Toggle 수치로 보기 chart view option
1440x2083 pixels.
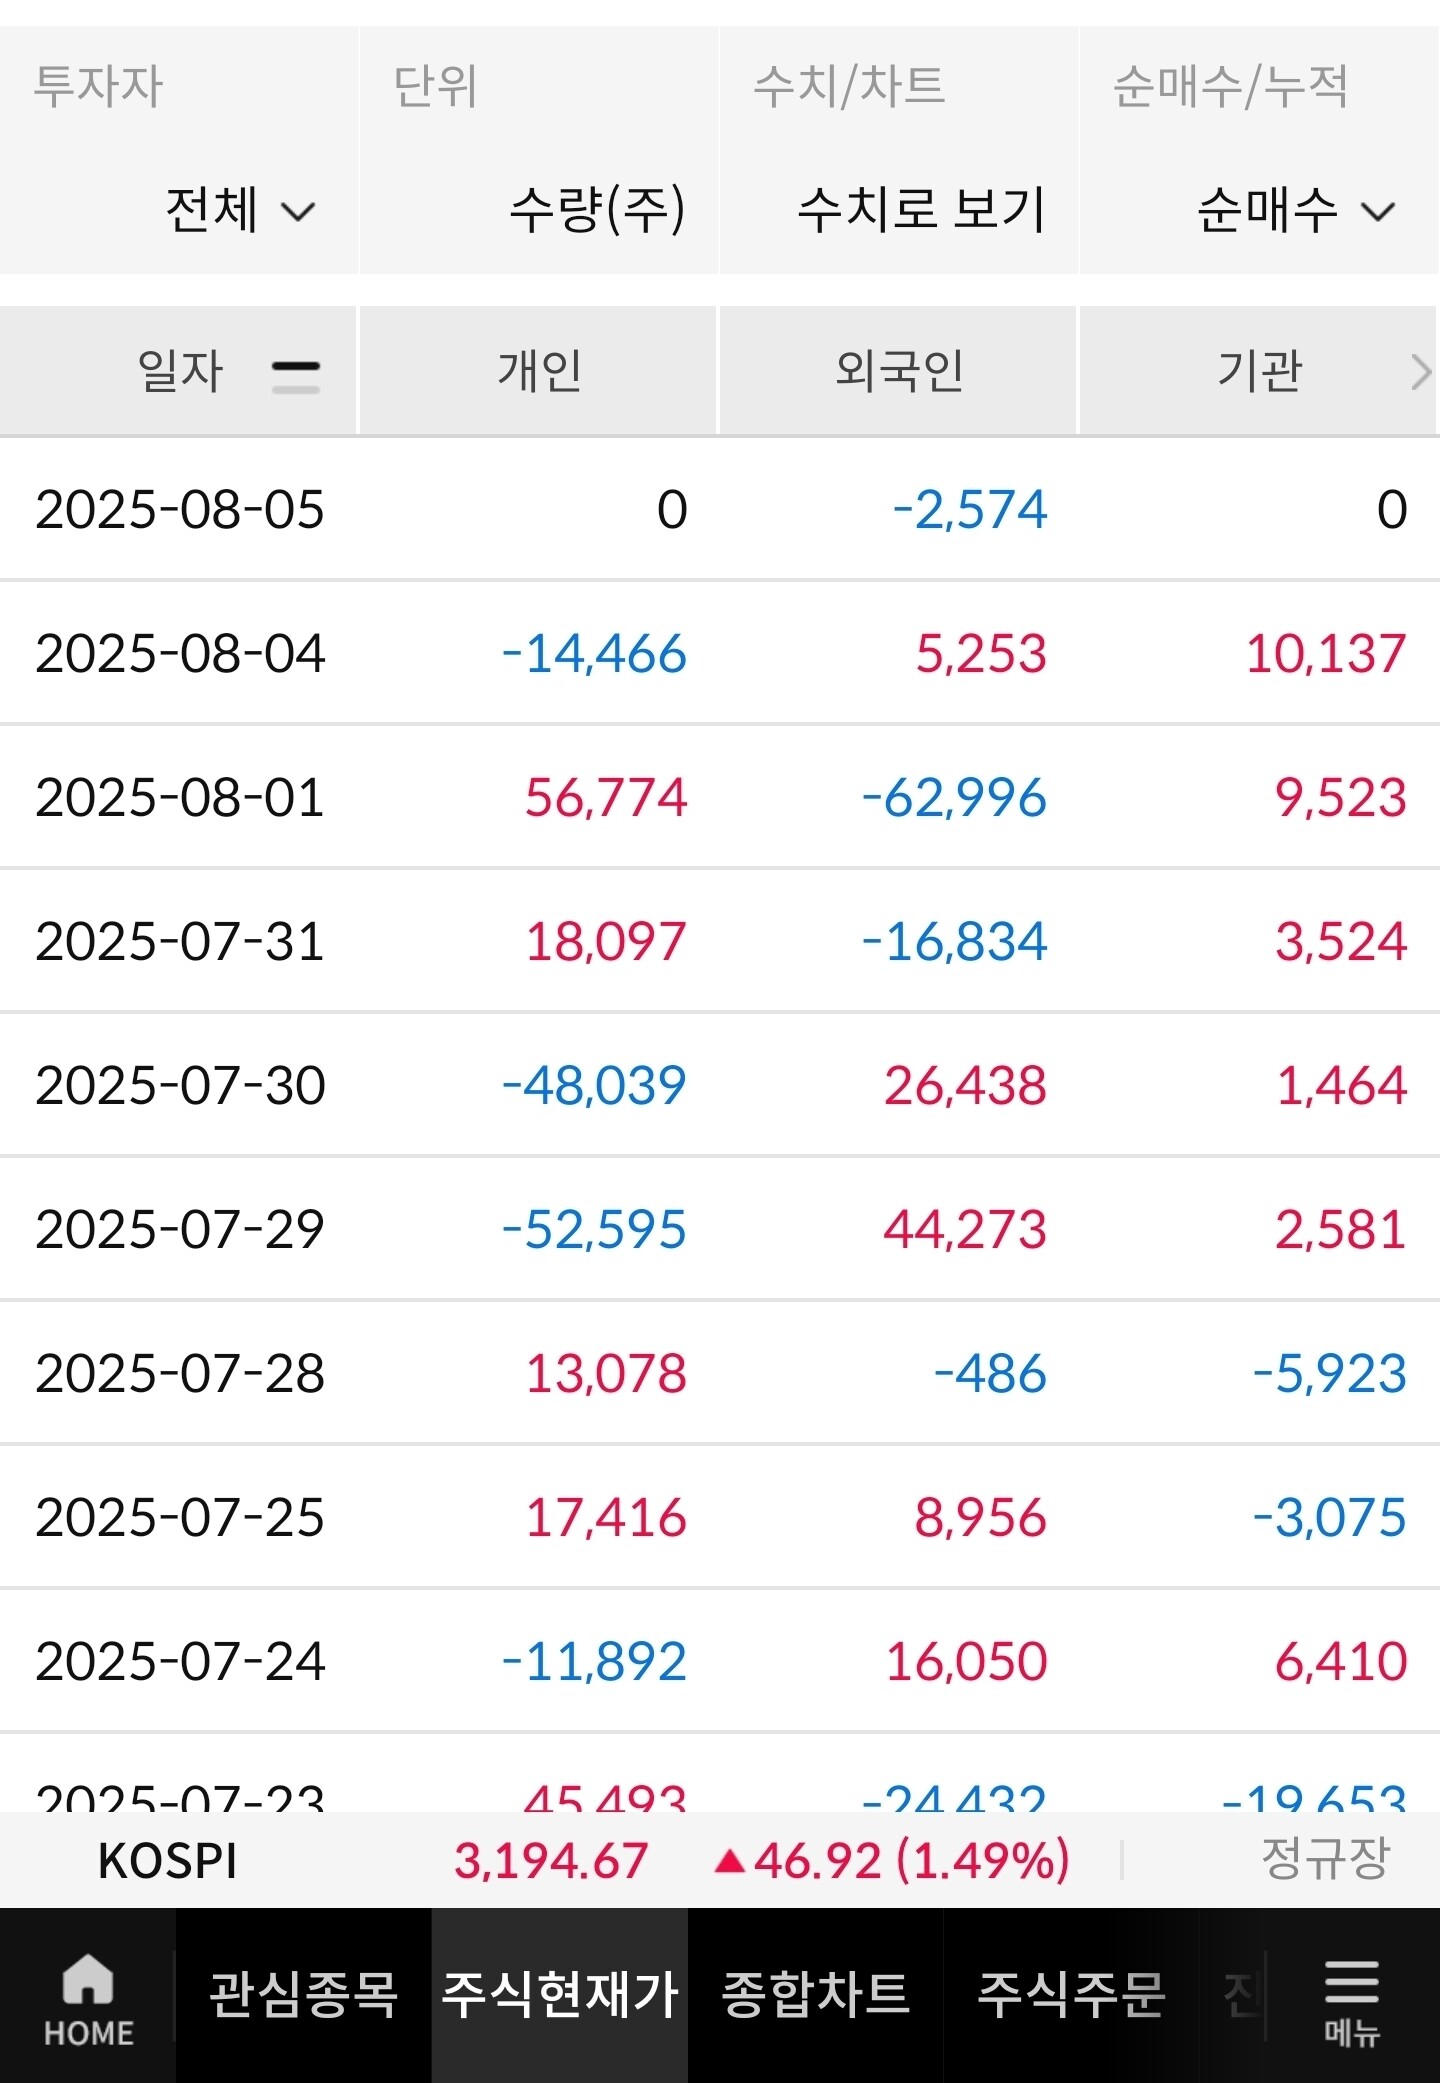(x=921, y=210)
